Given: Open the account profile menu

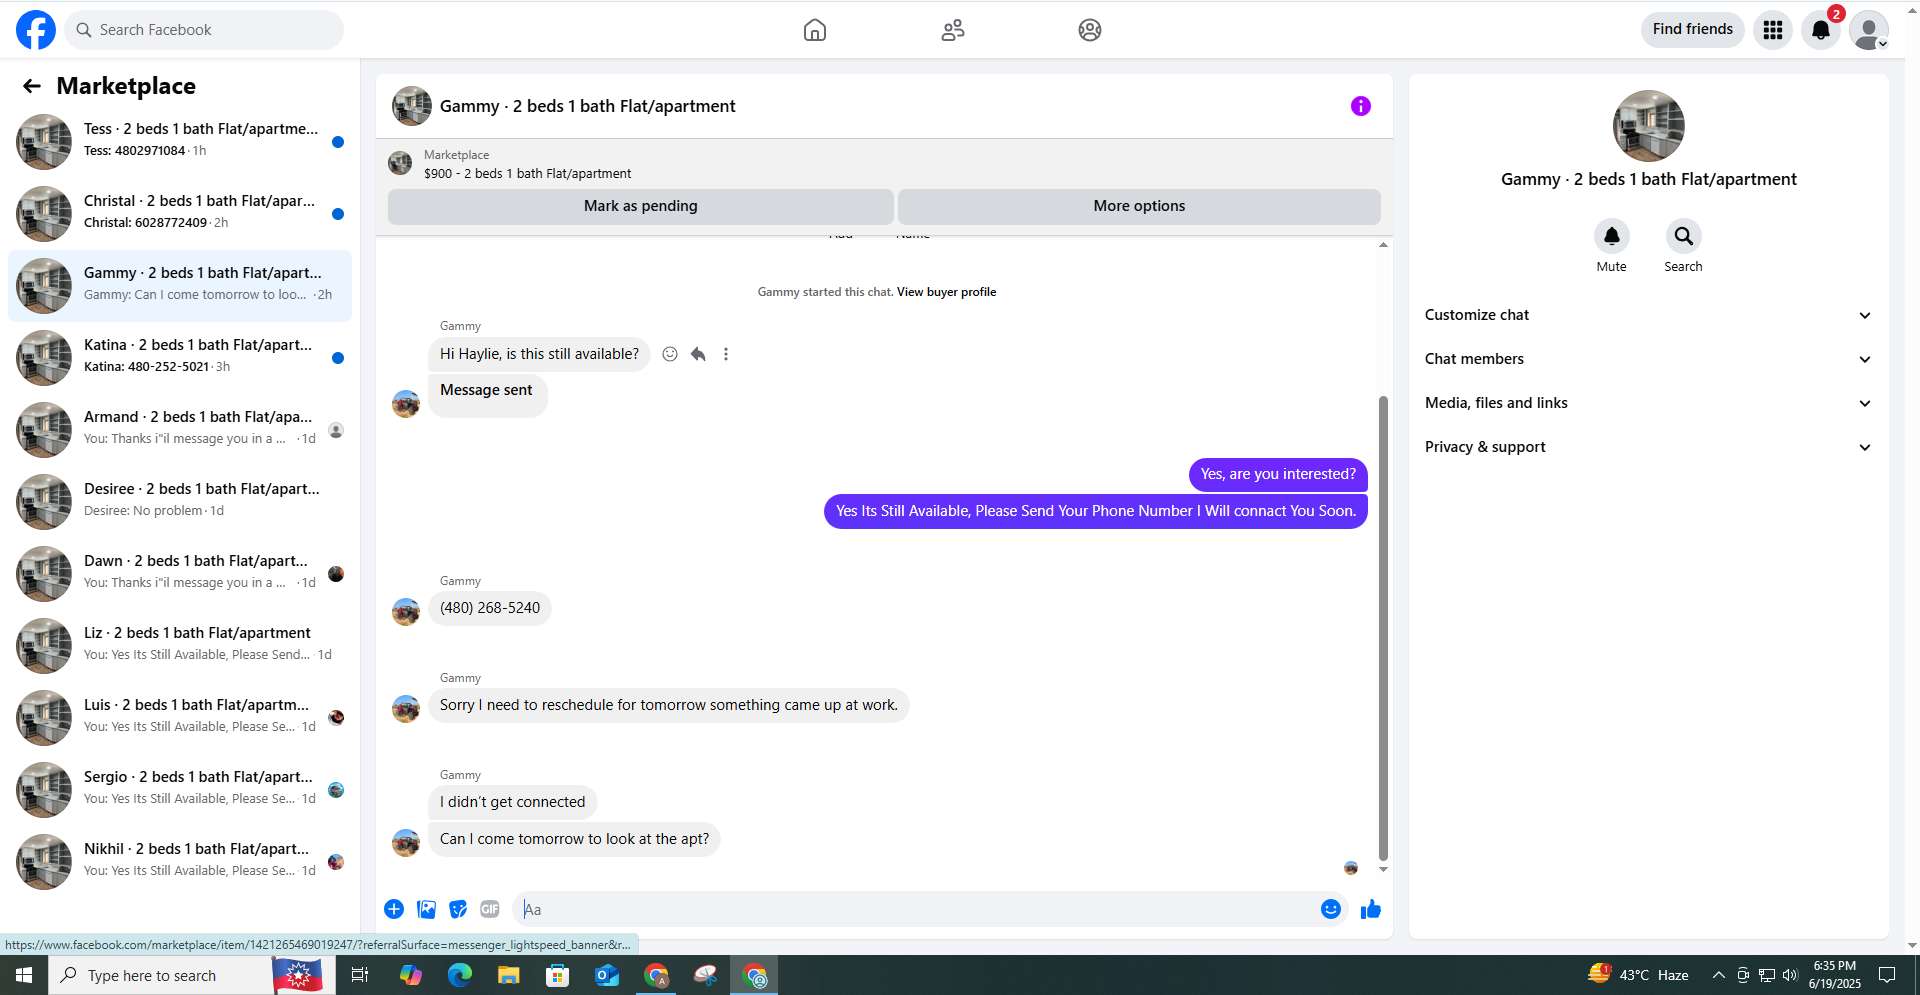Looking at the screenshot, I should [1869, 30].
